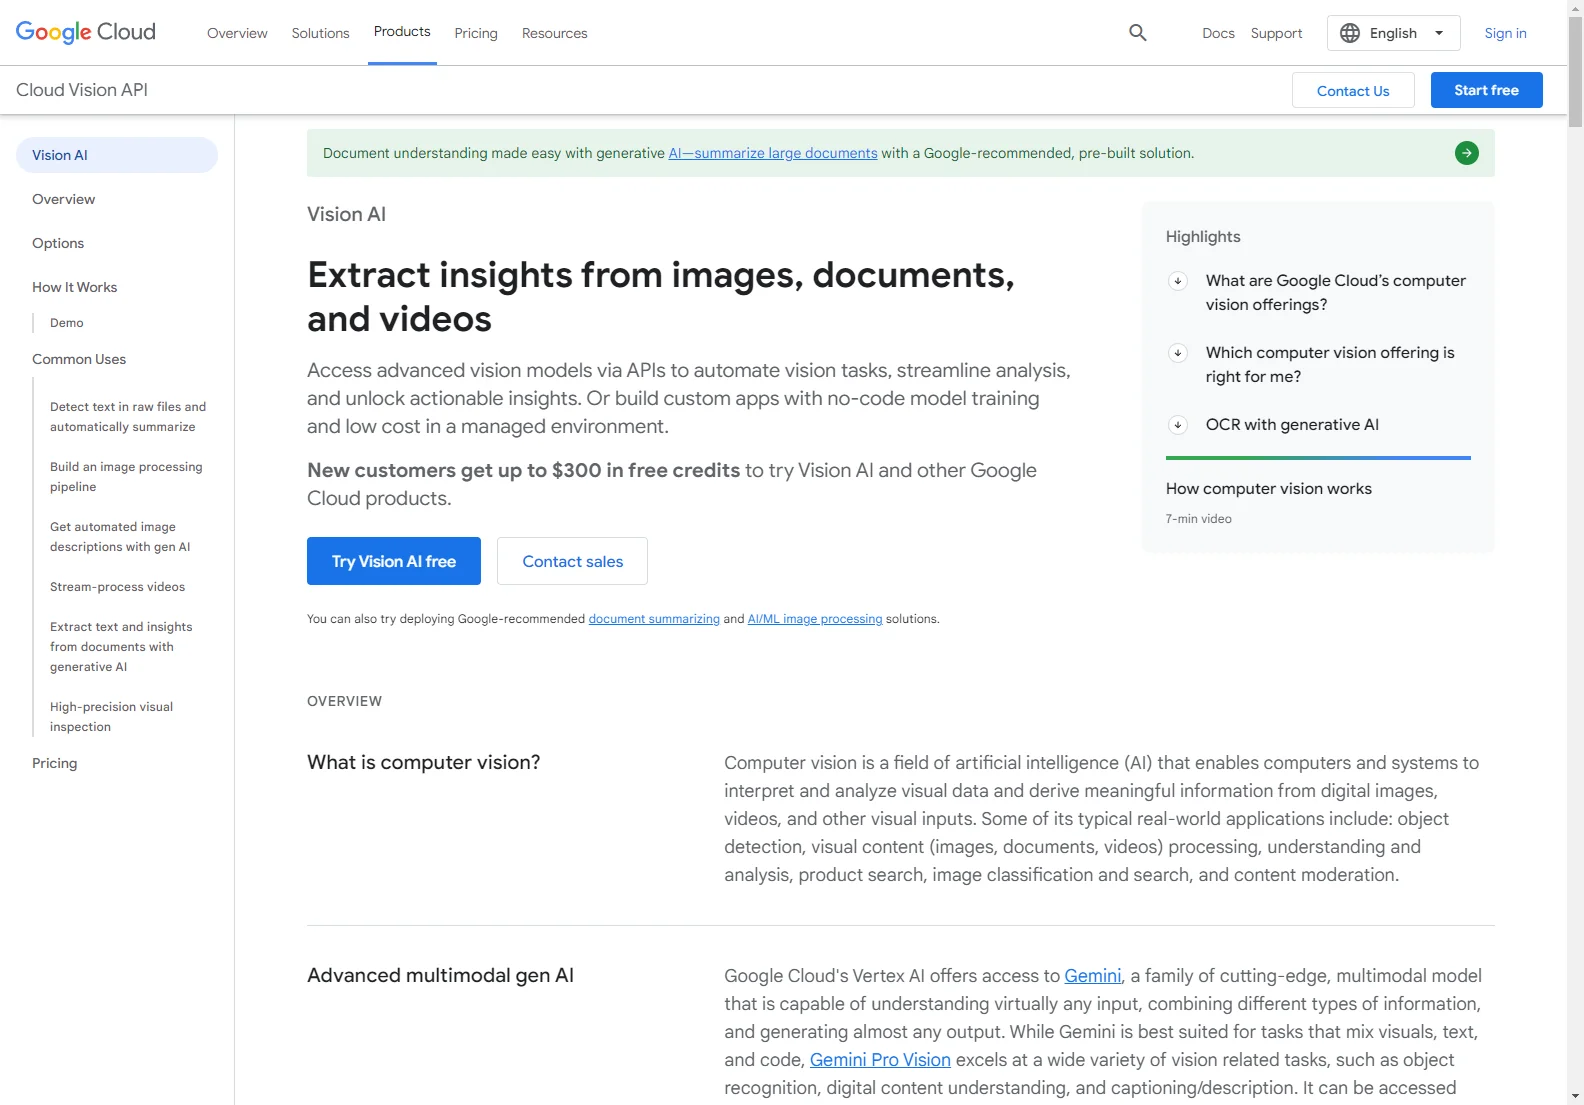Select Vision AI in the sidebar
The image size is (1584, 1105).
117,155
